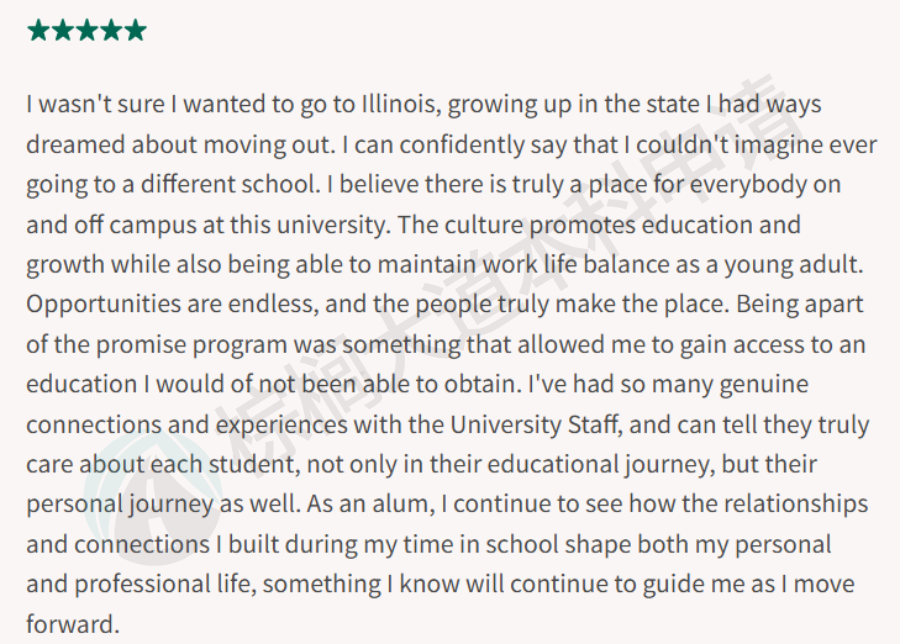Select the third rating star
This screenshot has height=644, width=900.
point(87,30)
